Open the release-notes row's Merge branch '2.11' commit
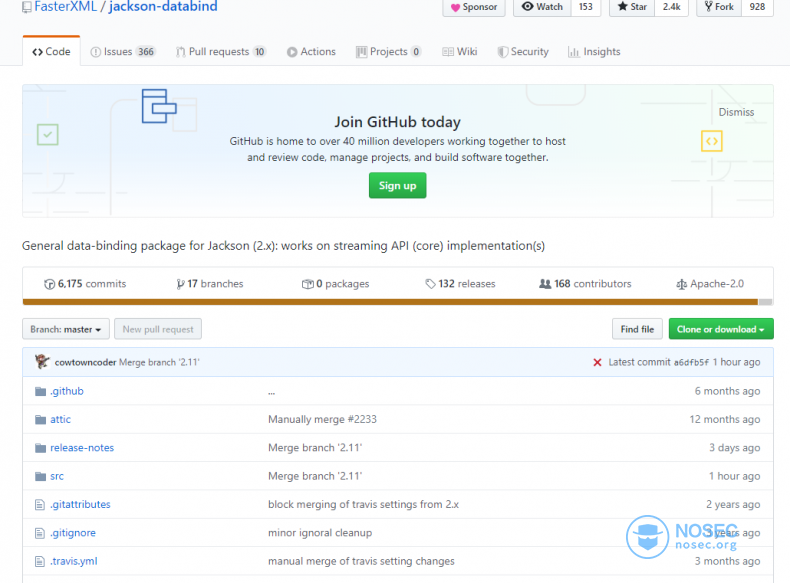The width and height of the screenshot is (790, 583). pyautogui.click(x=315, y=447)
